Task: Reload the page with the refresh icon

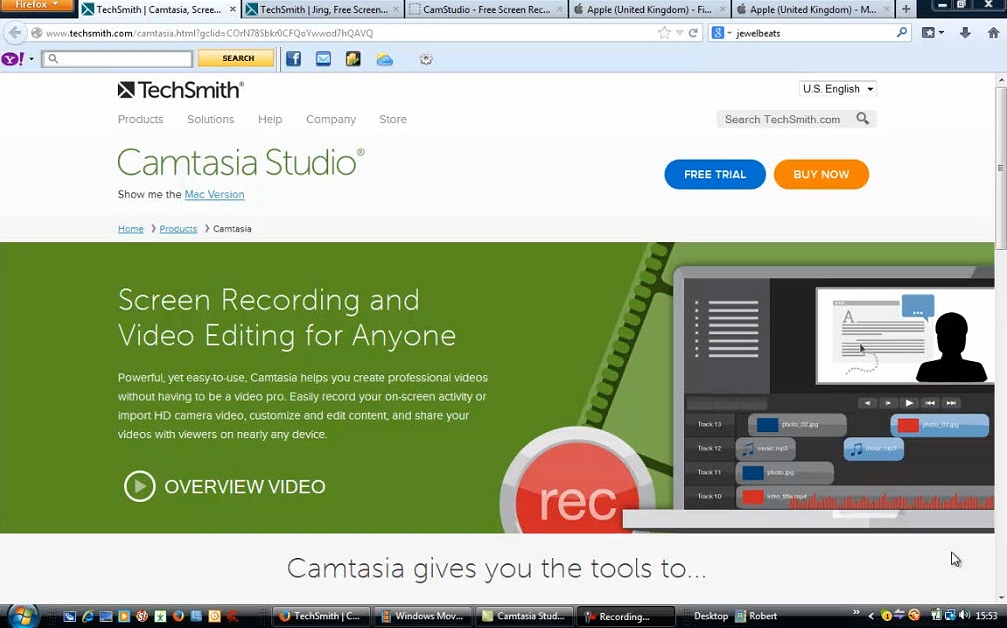Action: pyautogui.click(x=693, y=33)
